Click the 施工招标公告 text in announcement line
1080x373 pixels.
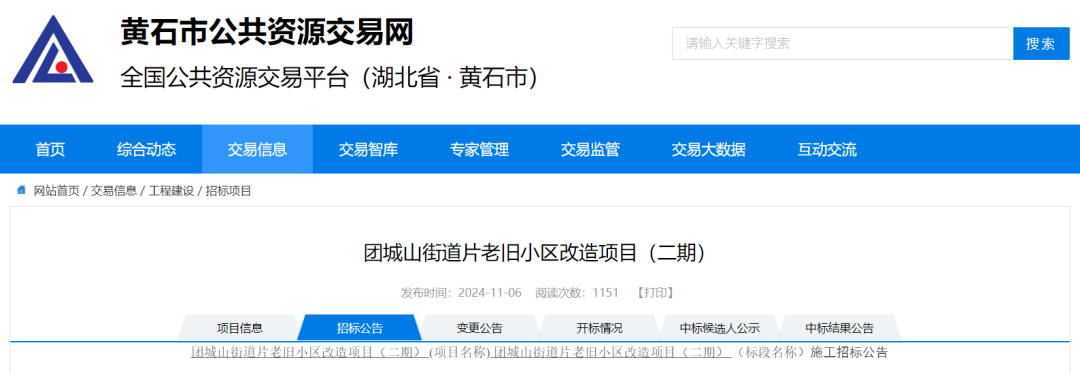849,353
